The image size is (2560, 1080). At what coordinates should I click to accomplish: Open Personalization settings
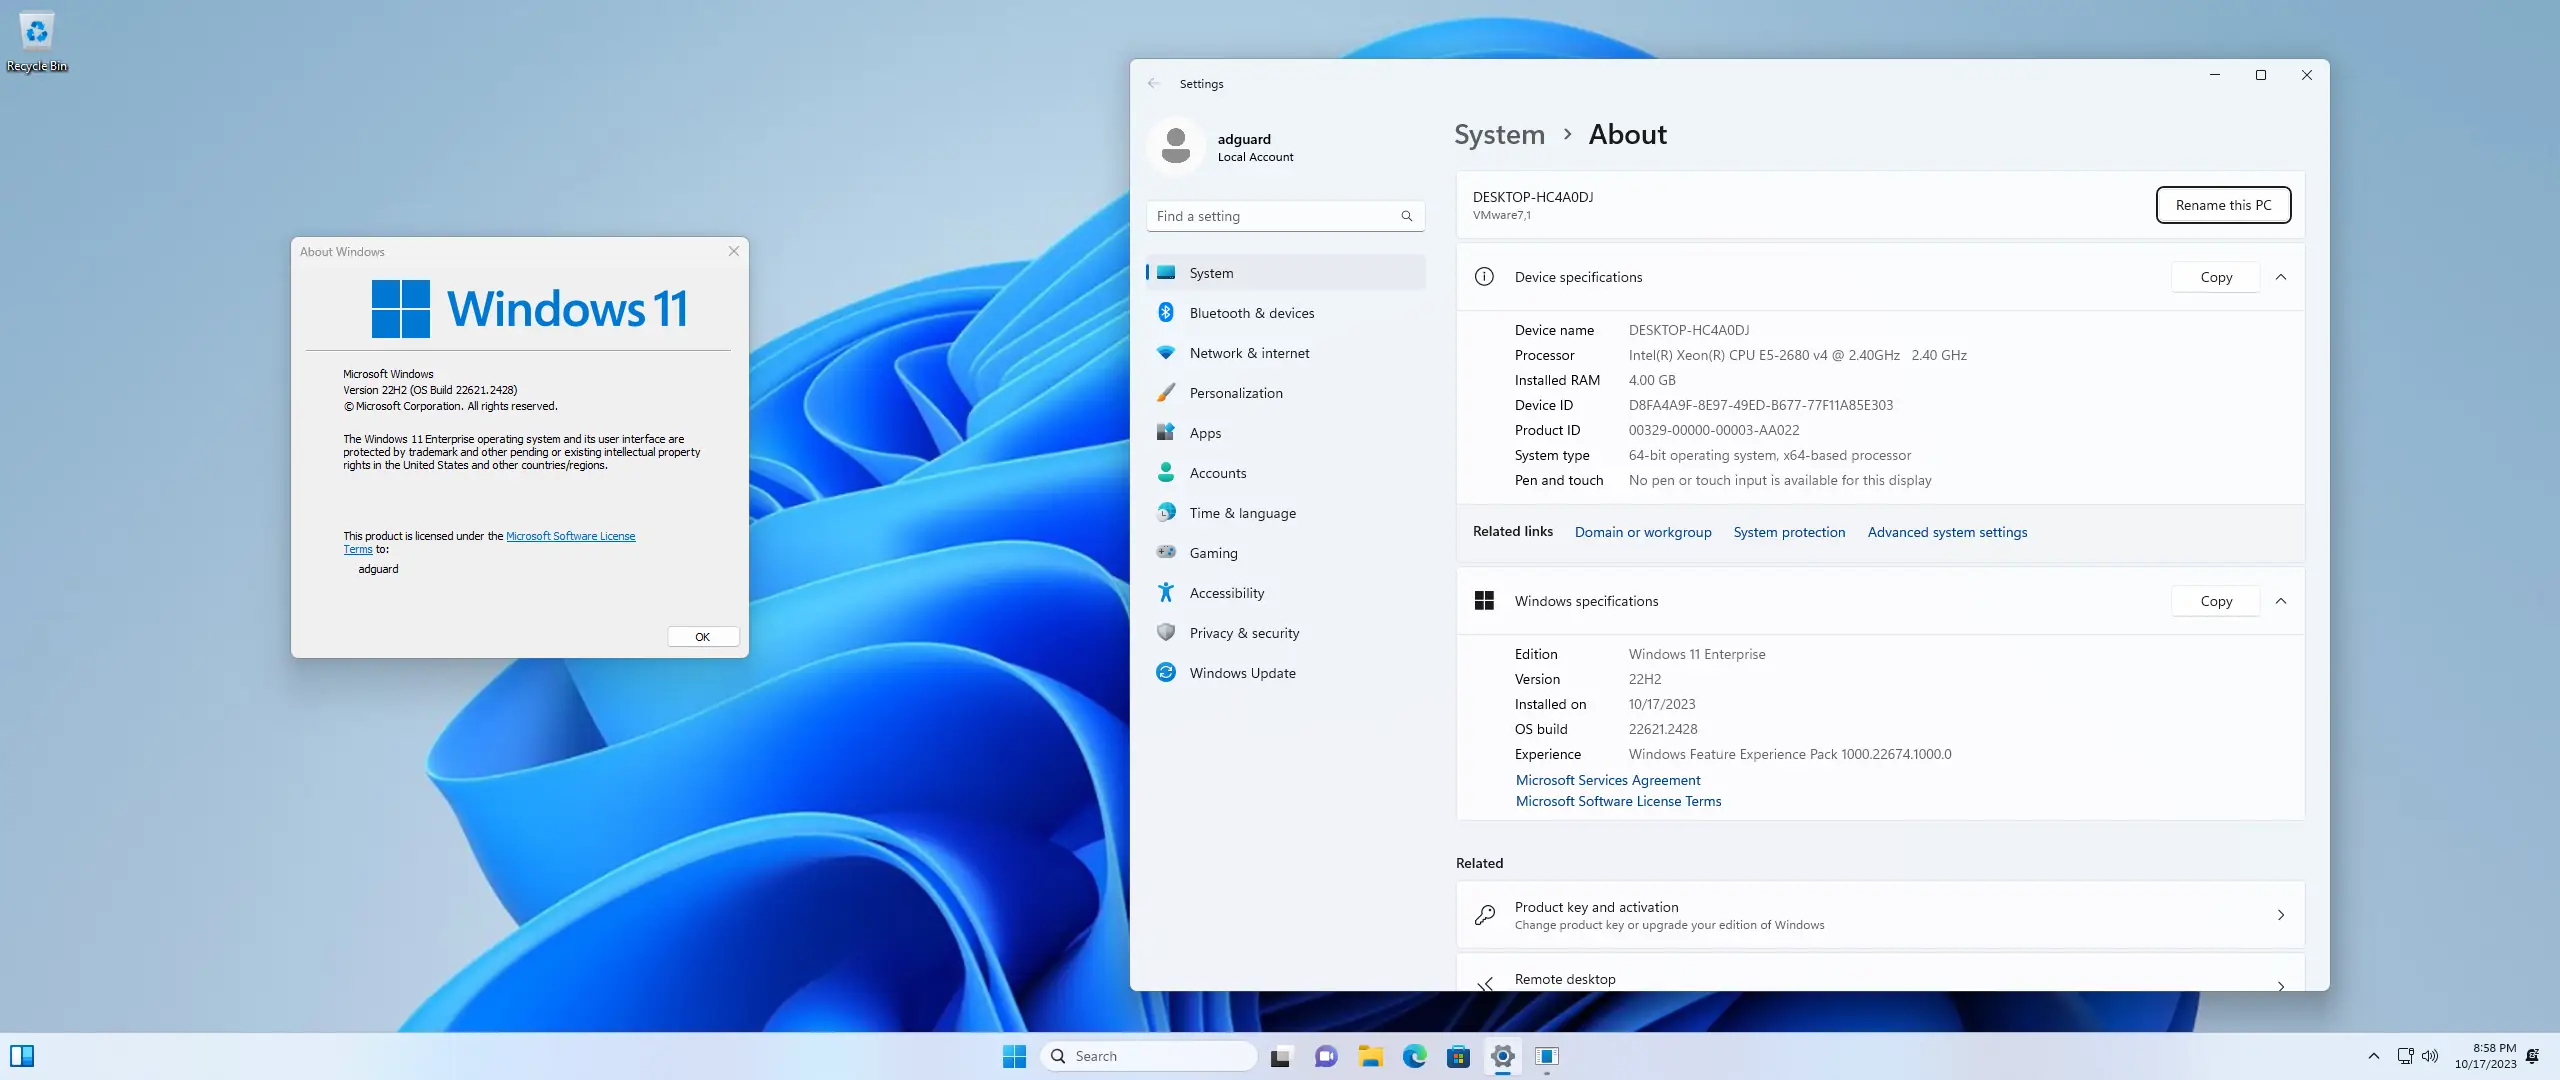[x=1237, y=392]
